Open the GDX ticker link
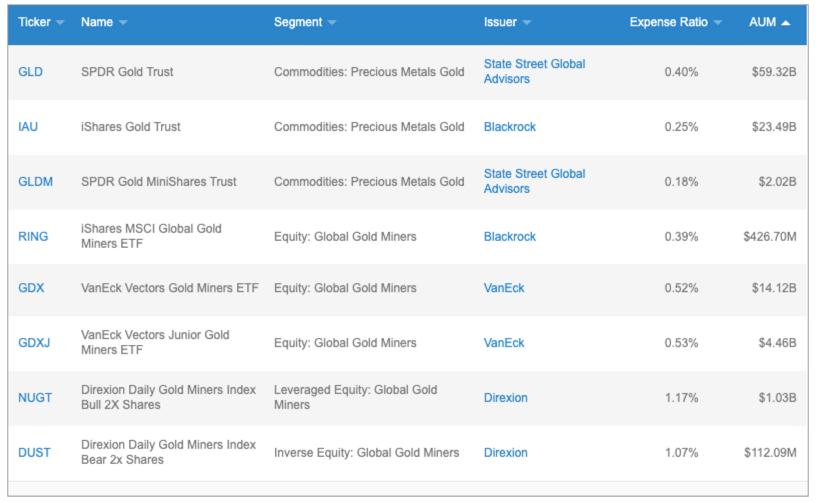 [31, 288]
